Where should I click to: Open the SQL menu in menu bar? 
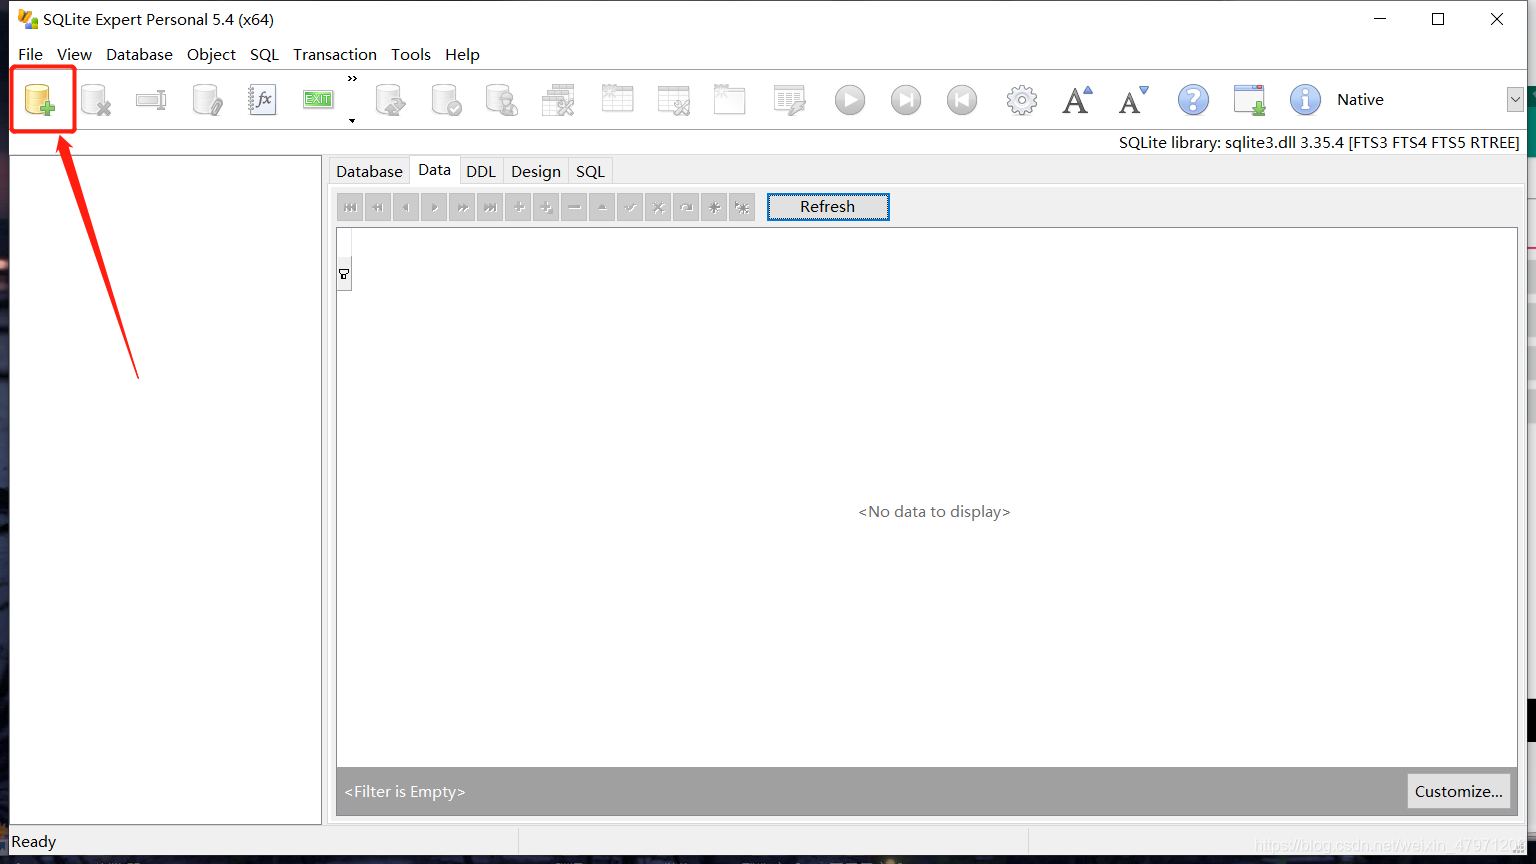click(x=264, y=54)
